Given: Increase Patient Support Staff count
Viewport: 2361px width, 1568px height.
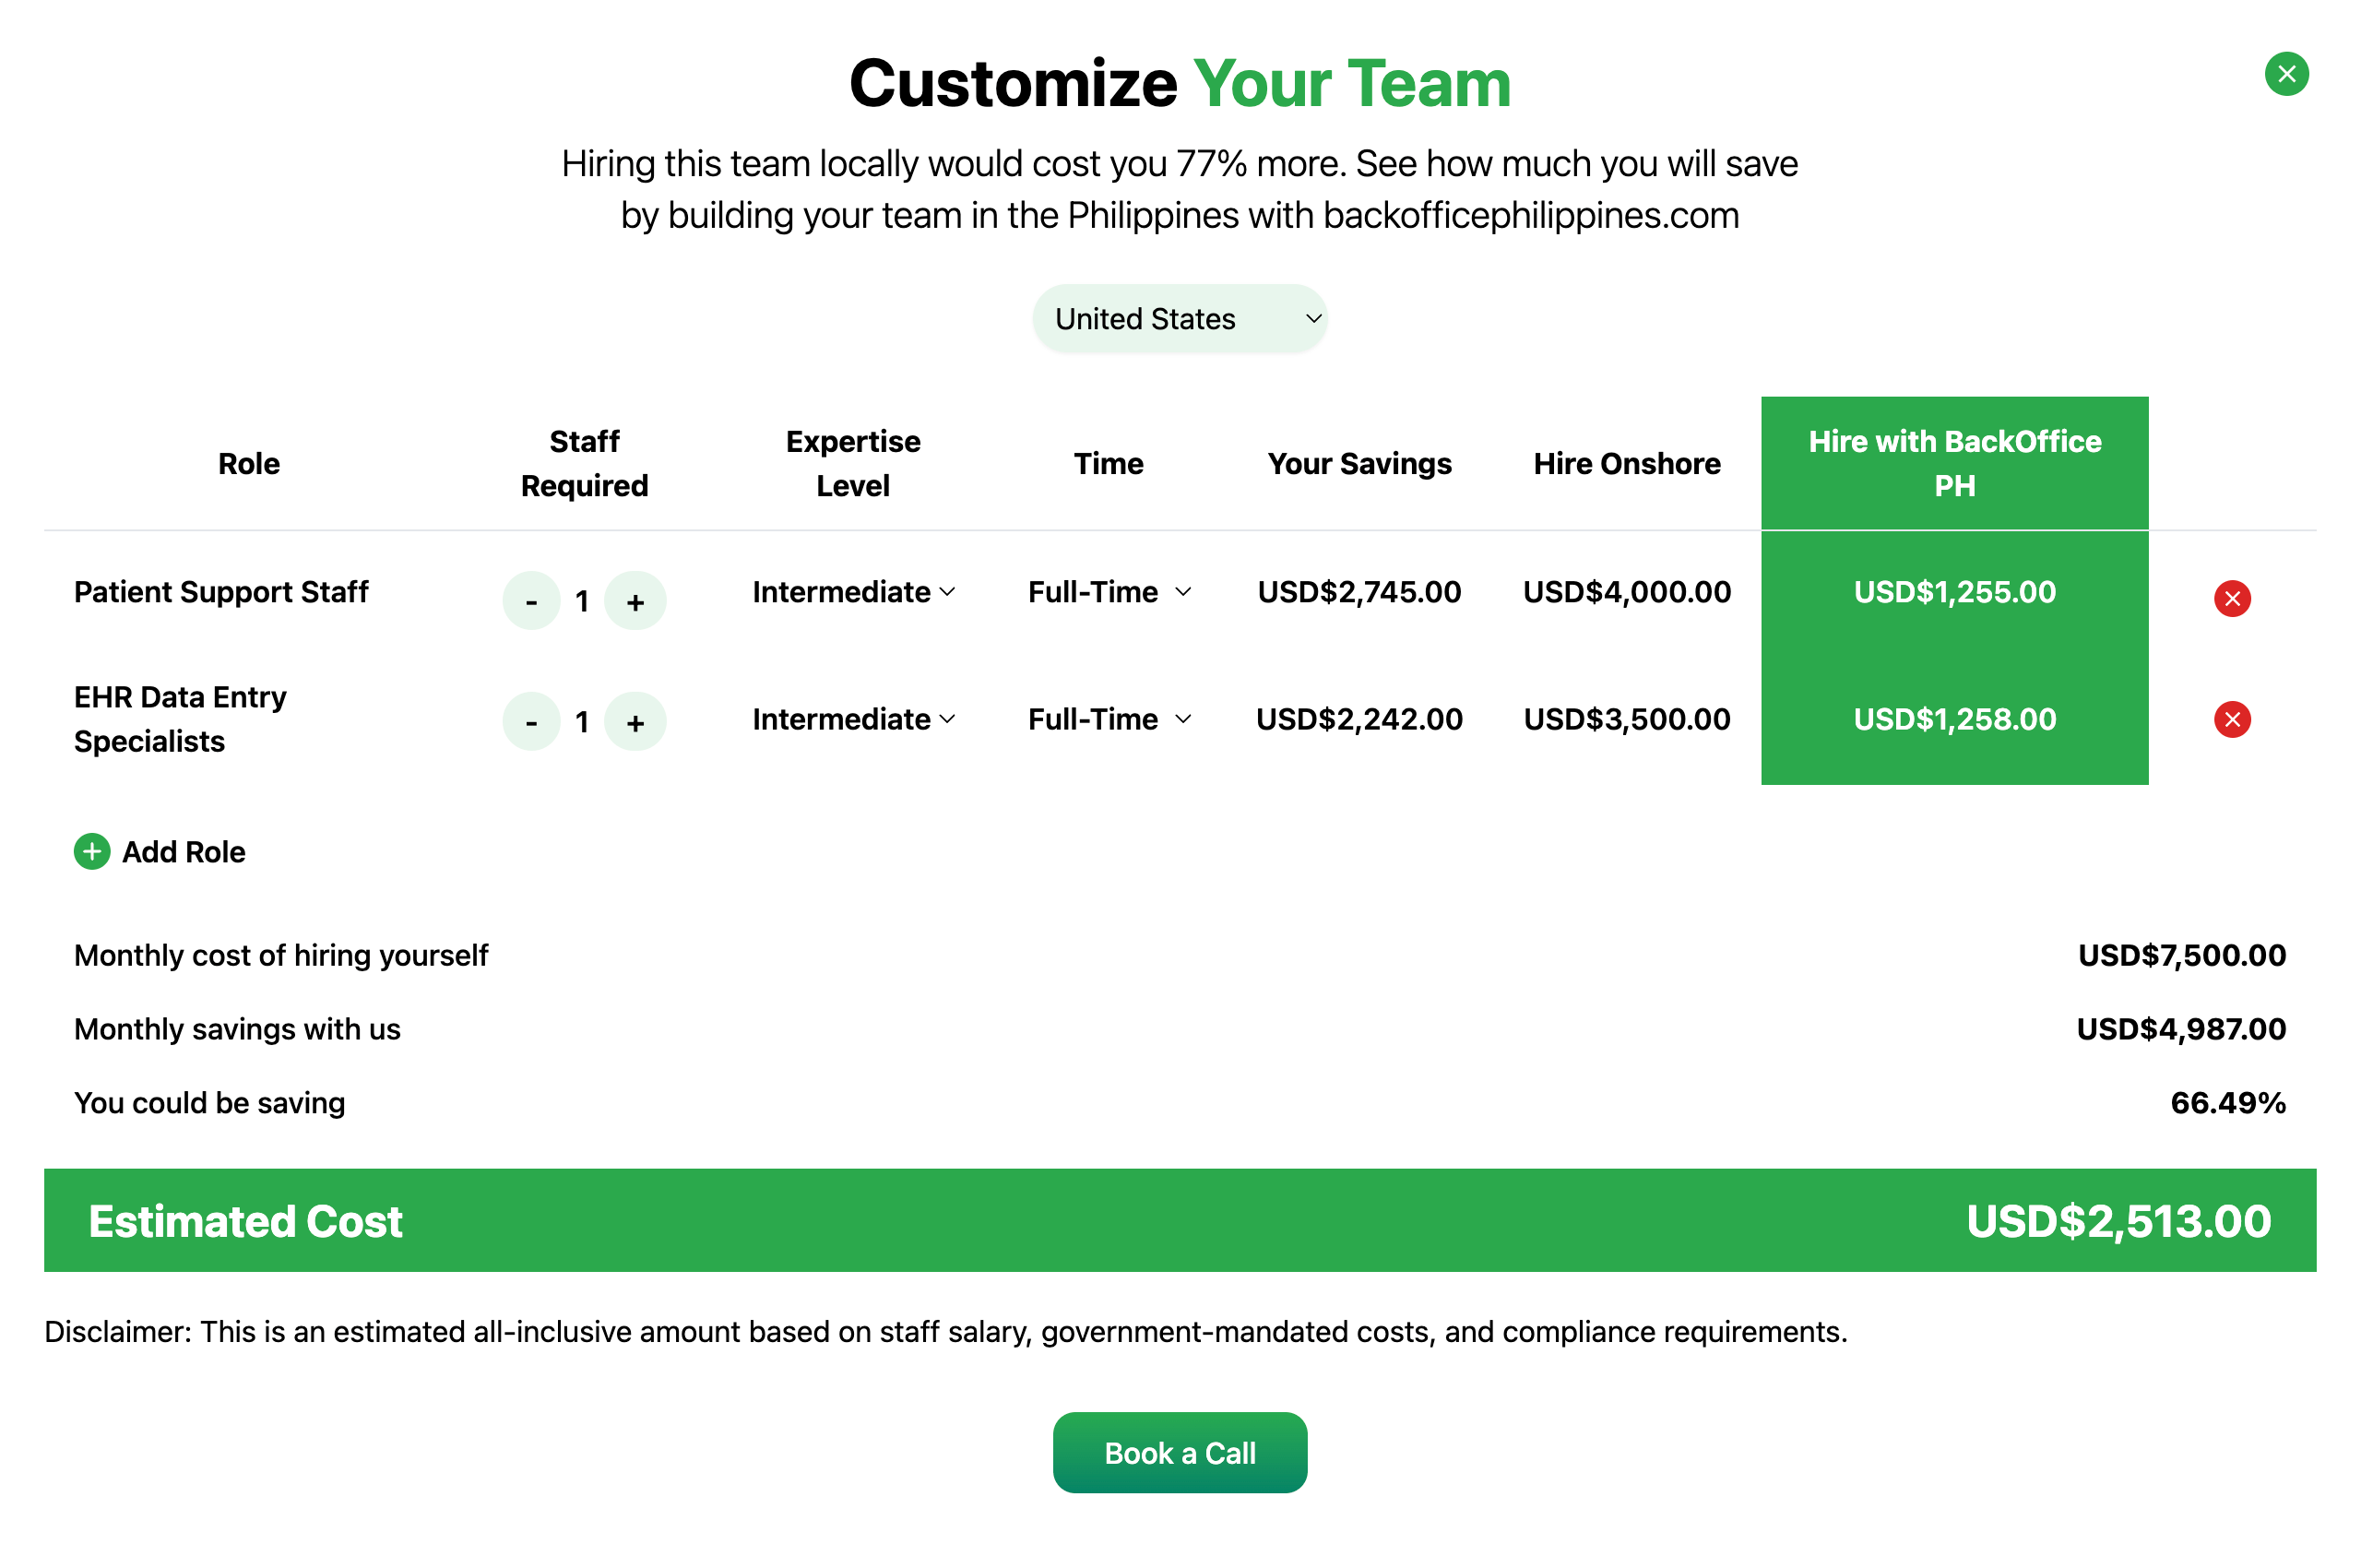Looking at the screenshot, I should [635, 601].
